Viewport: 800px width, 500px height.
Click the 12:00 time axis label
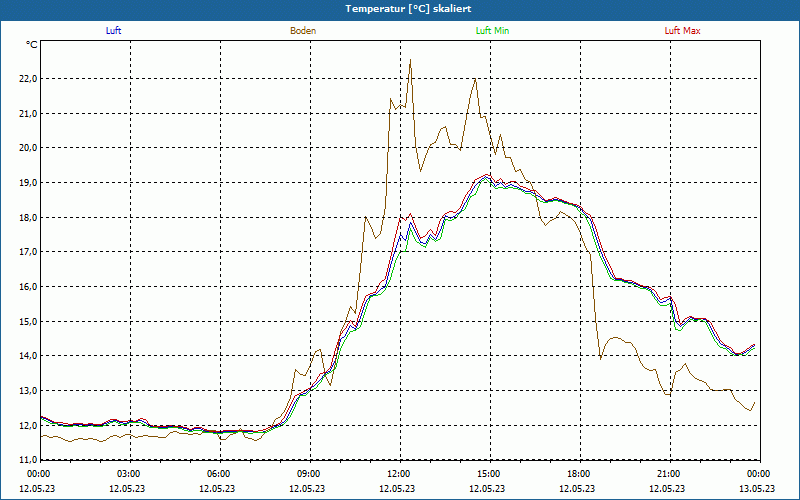coord(397,474)
